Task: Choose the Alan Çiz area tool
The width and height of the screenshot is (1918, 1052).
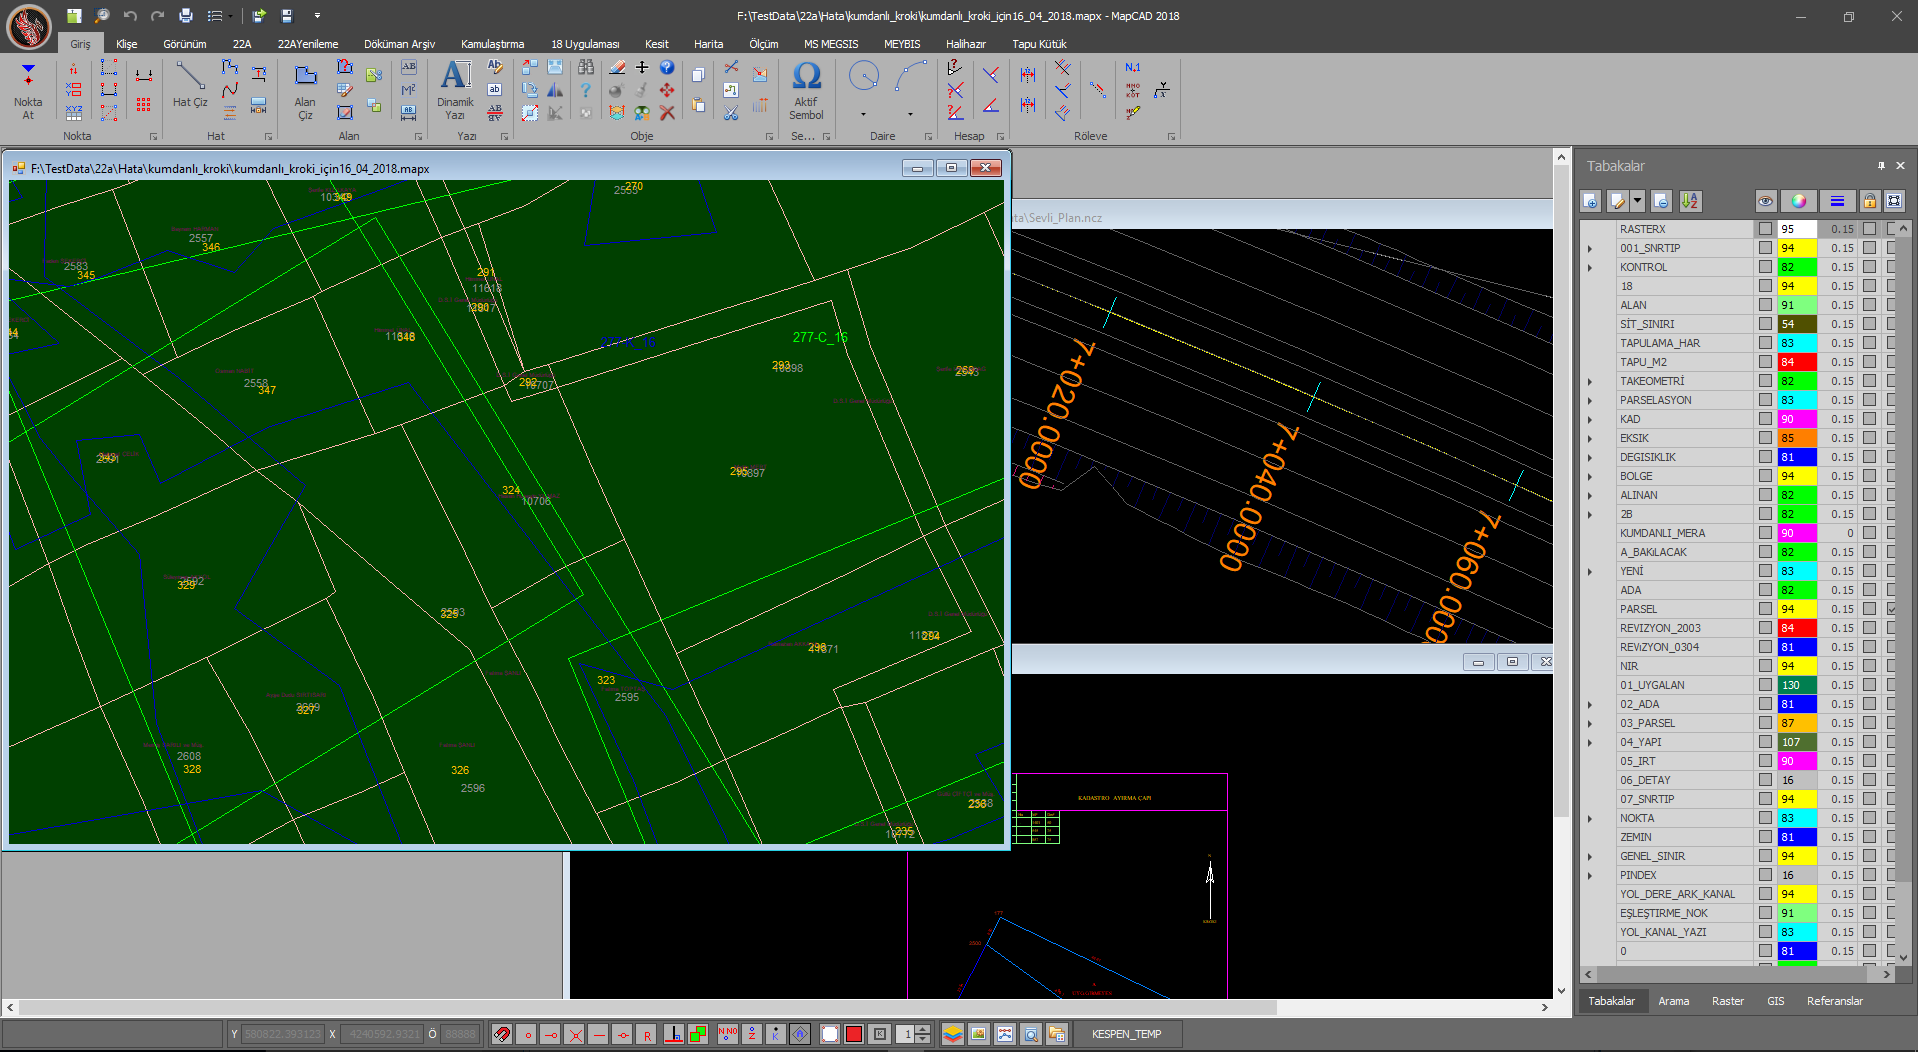Action: (305, 90)
